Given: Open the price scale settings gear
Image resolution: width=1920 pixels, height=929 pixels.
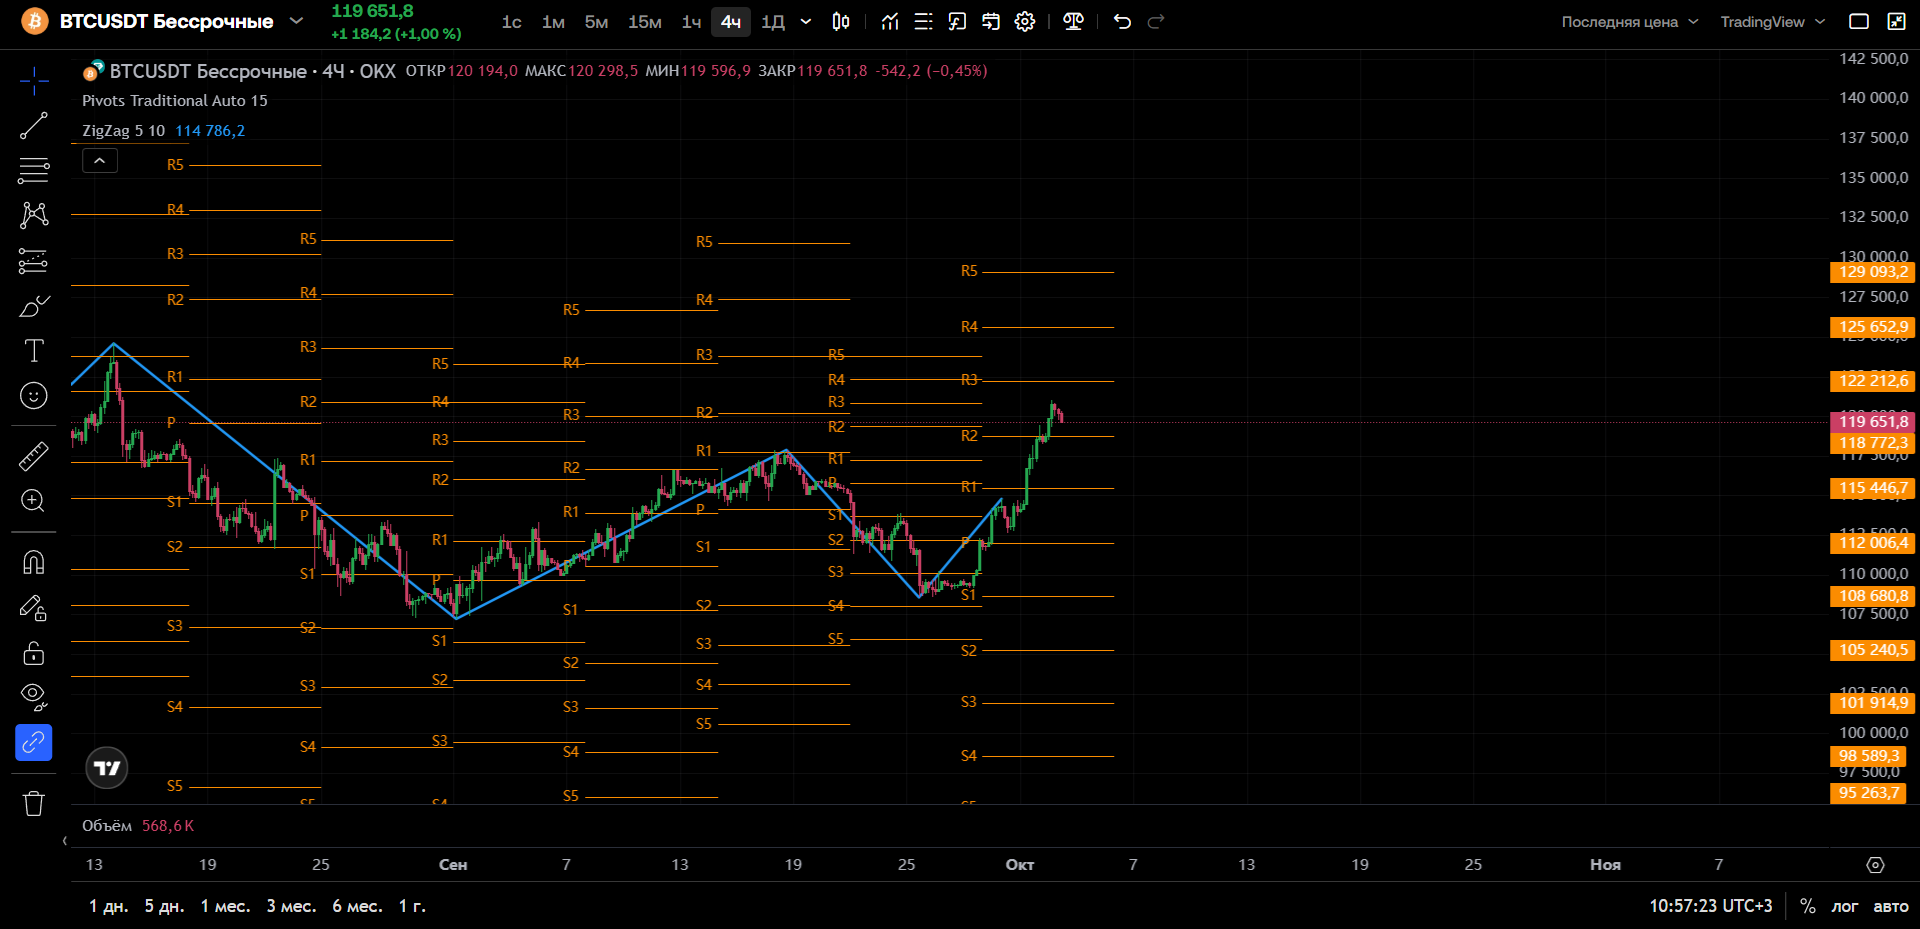Looking at the screenshot, I should click(x=1875, y=865).
